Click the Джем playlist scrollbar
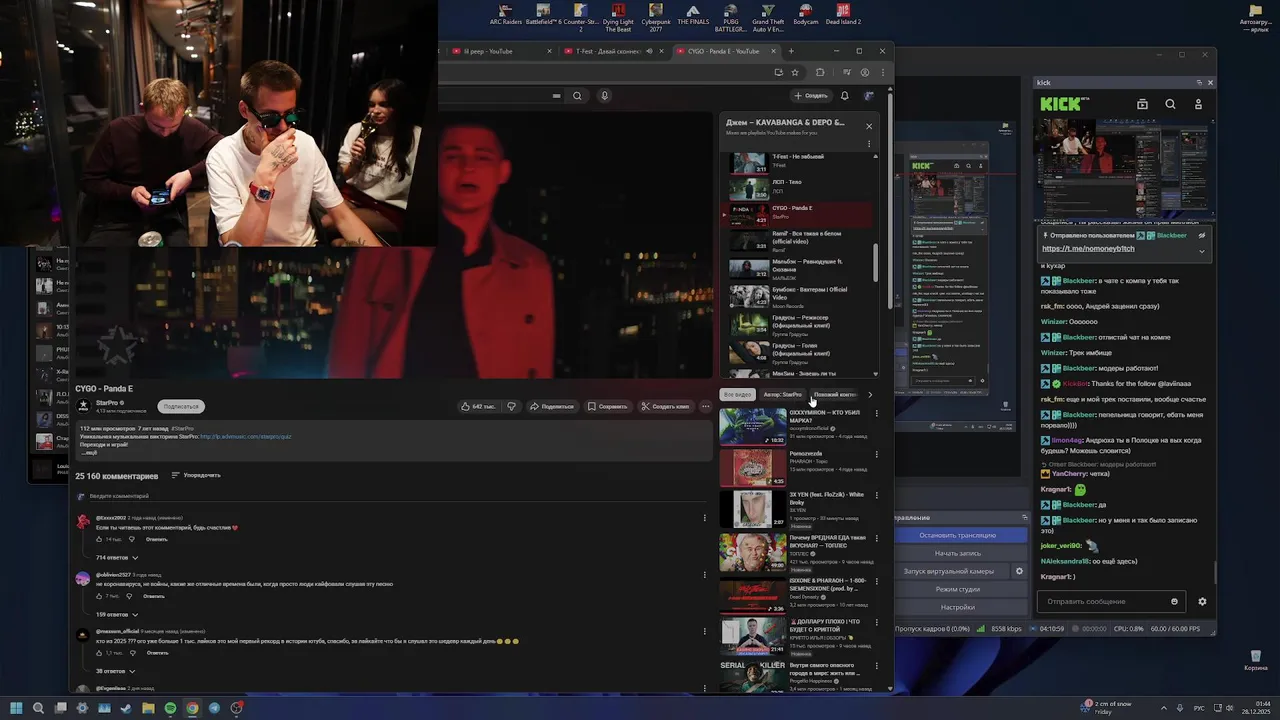The height and width of the screenshot is (720, 1280). pyautogui.click(x=876, y=263)
